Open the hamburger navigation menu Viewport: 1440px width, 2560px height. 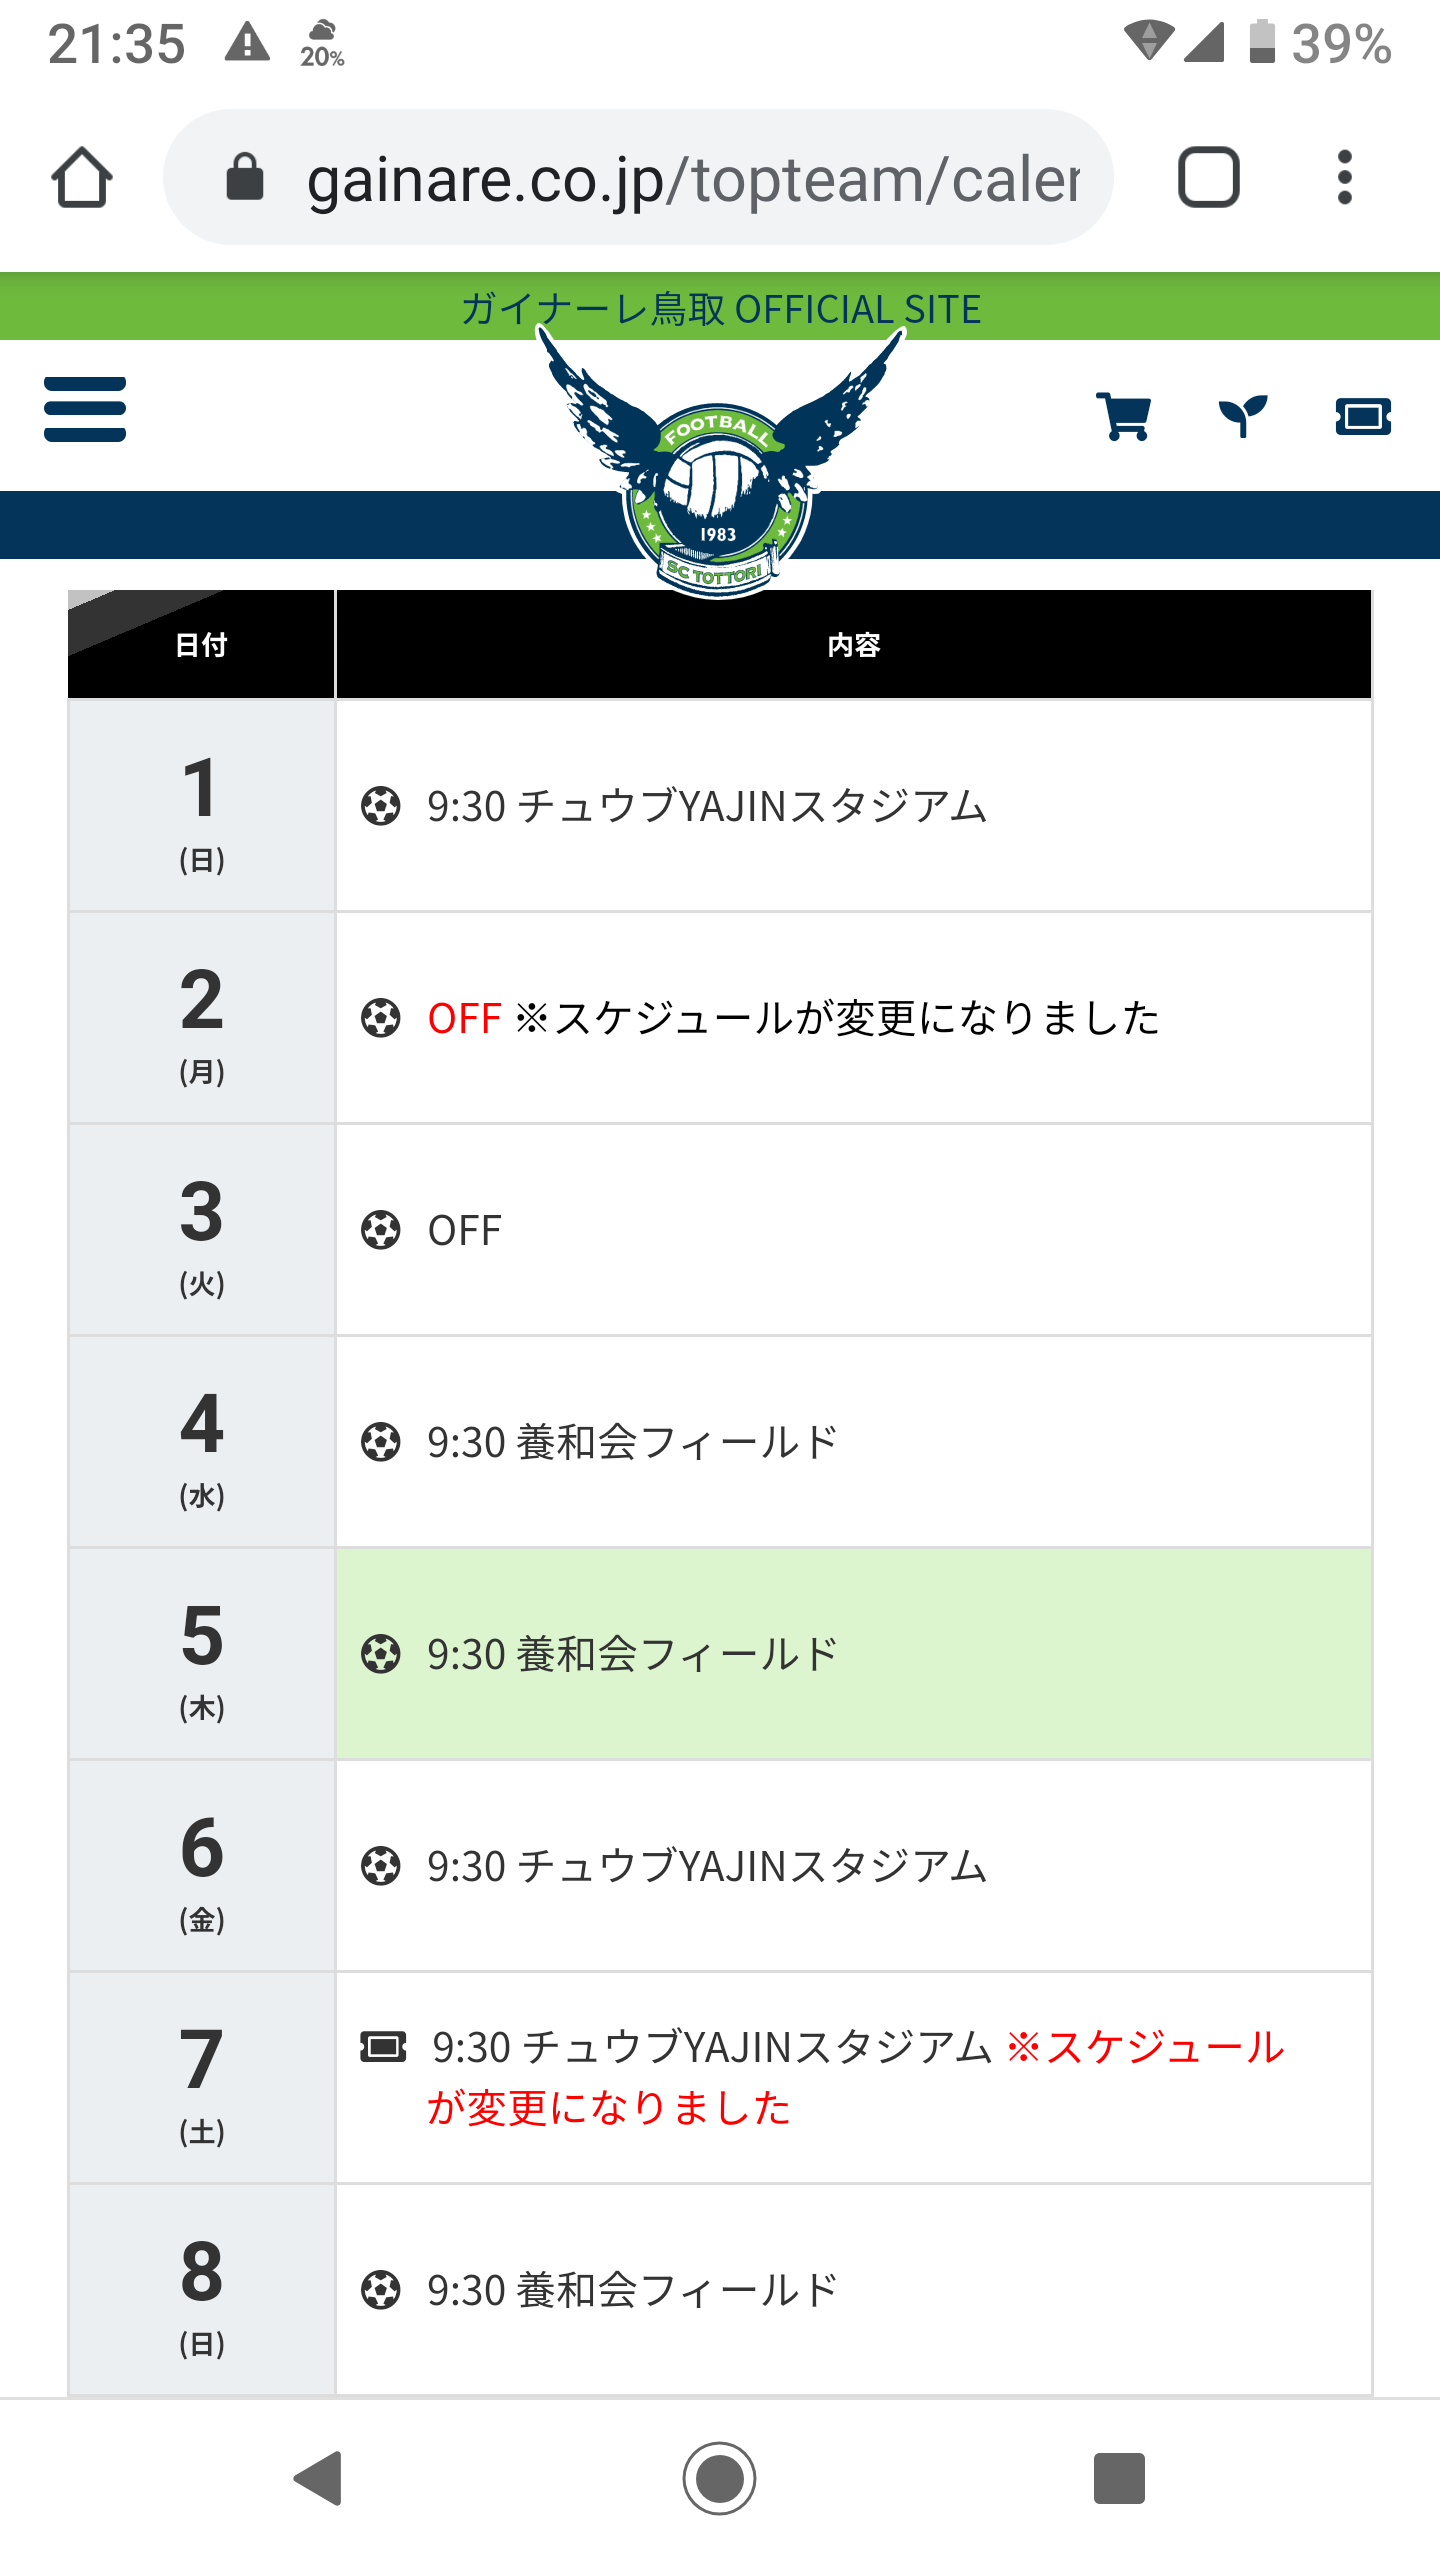coord(85,409)
